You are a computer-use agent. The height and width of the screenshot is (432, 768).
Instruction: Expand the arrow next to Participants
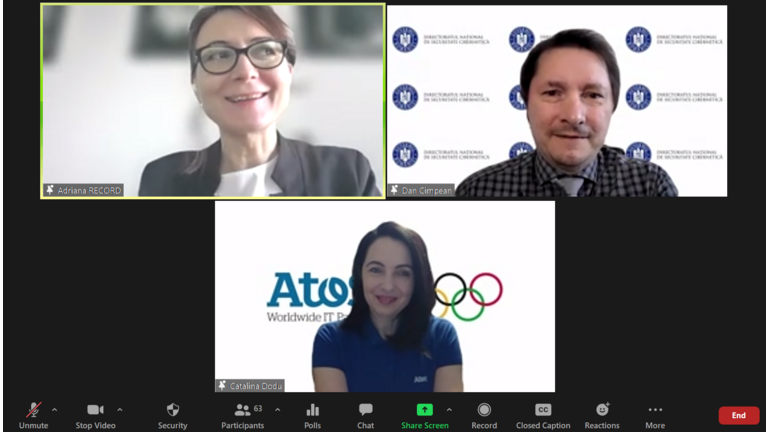277,409
